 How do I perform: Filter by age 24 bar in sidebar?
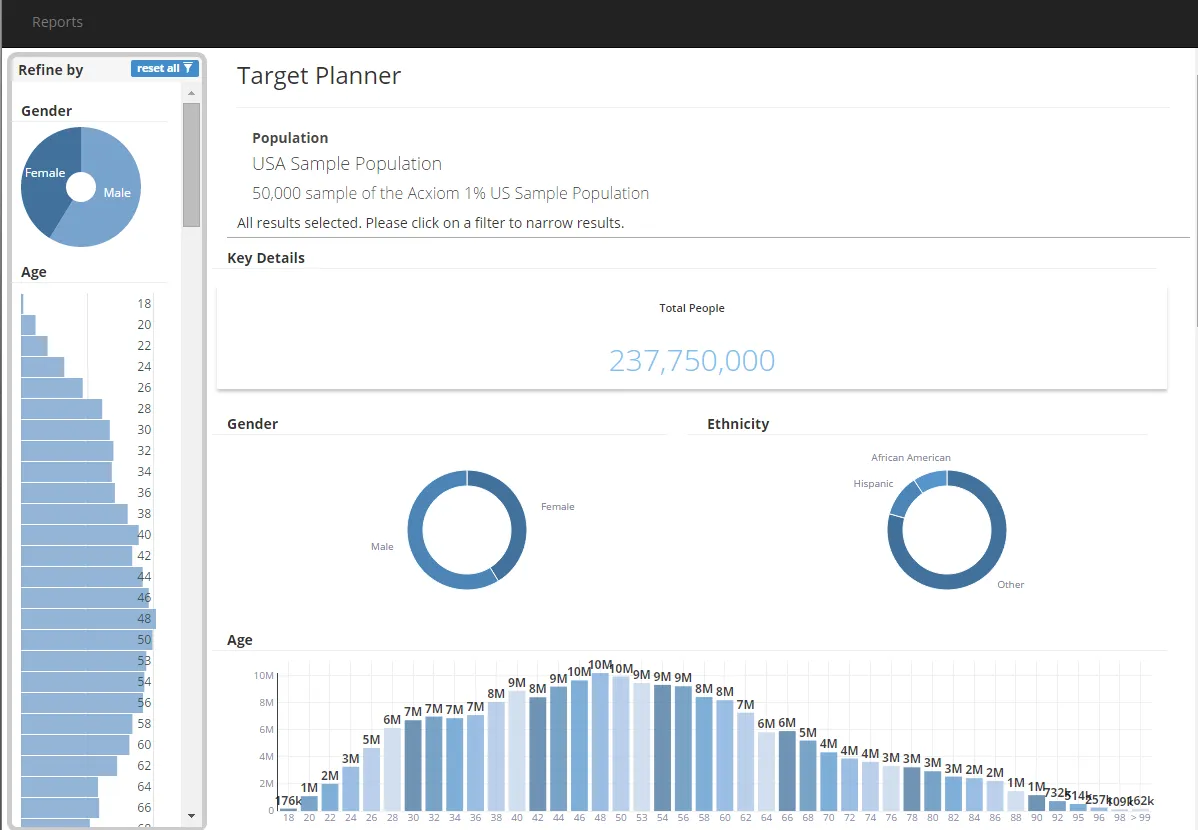[43, 367]
